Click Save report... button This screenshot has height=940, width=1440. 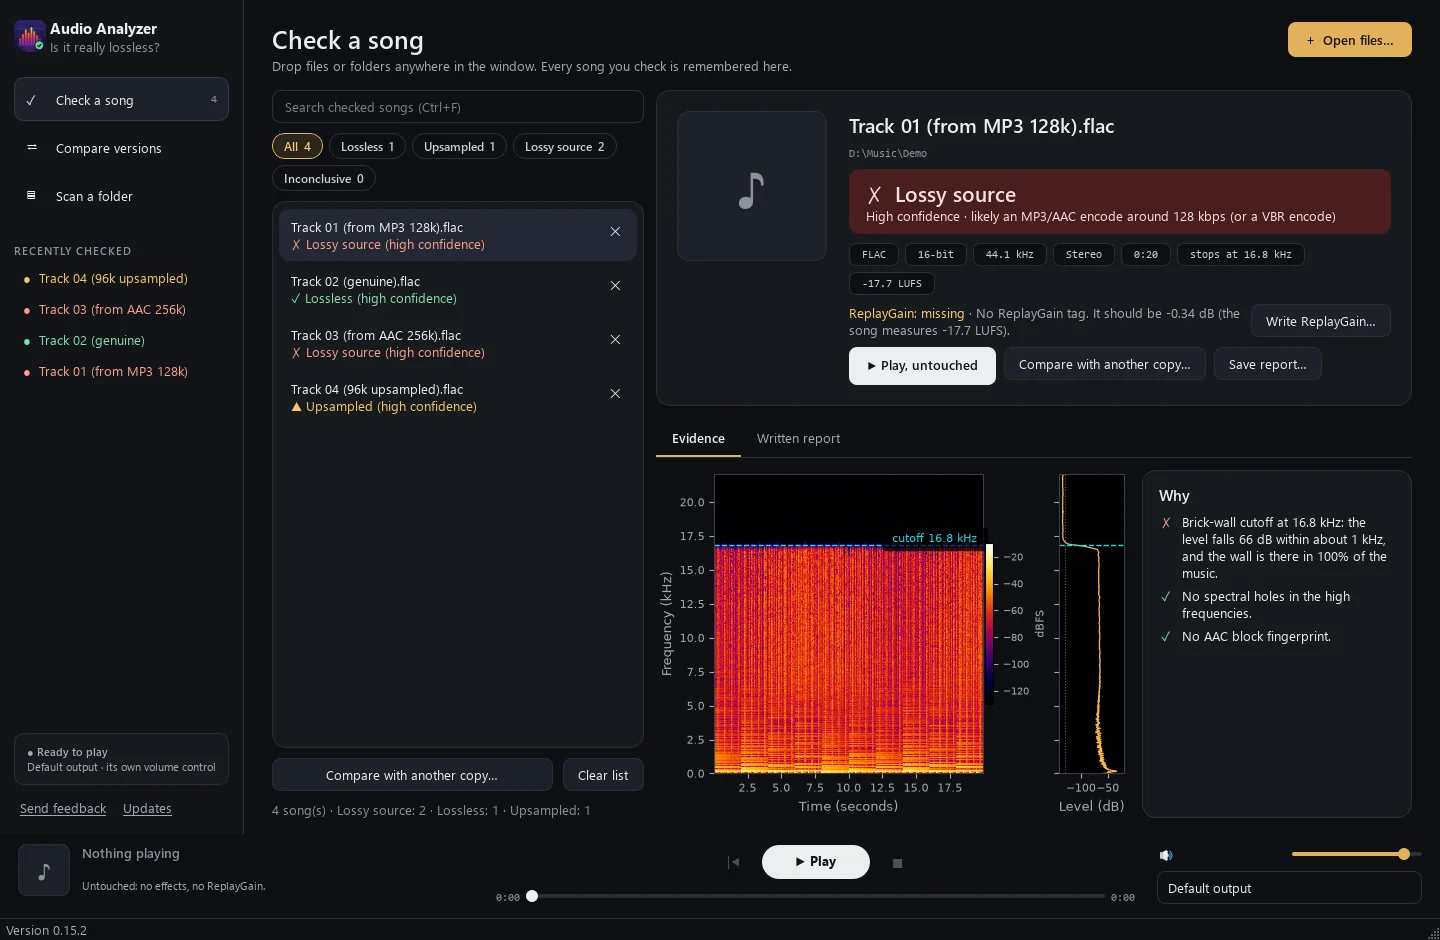[1267, 365]
